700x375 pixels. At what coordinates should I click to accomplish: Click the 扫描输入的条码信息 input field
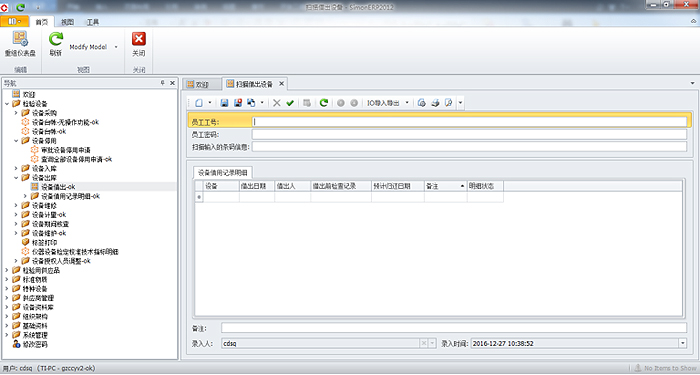(x=470, y=146)
